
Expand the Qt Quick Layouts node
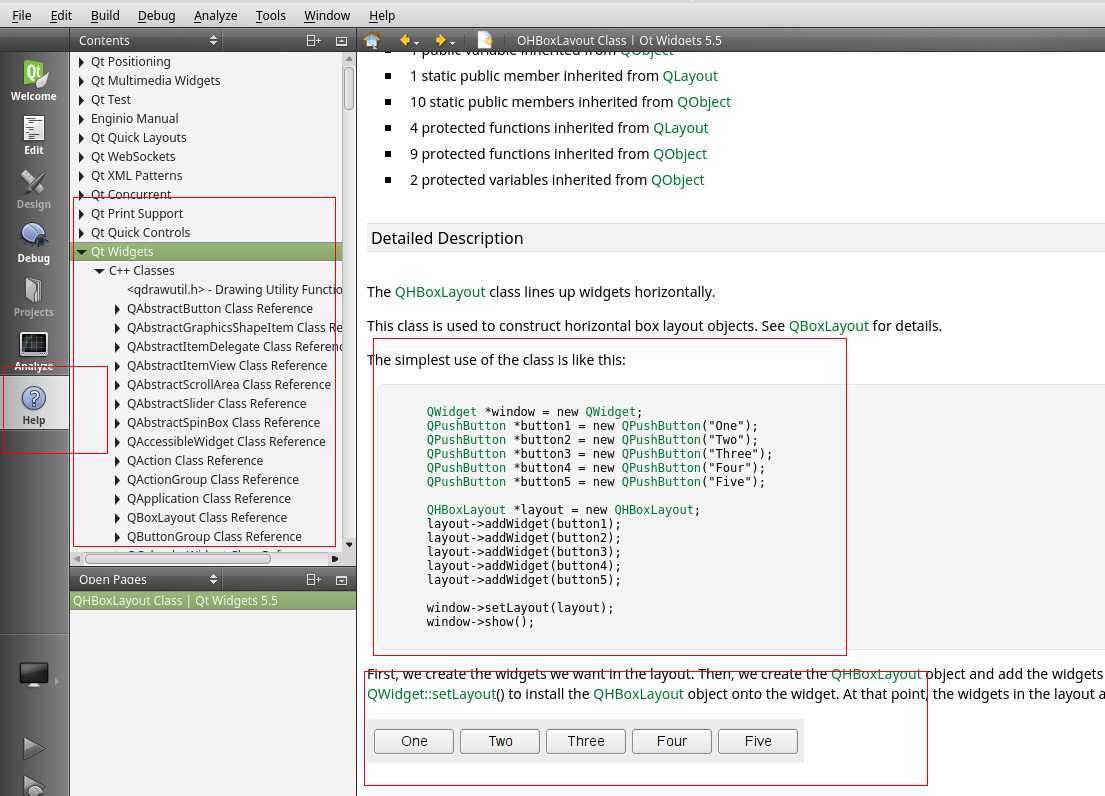tap(82, 138)
